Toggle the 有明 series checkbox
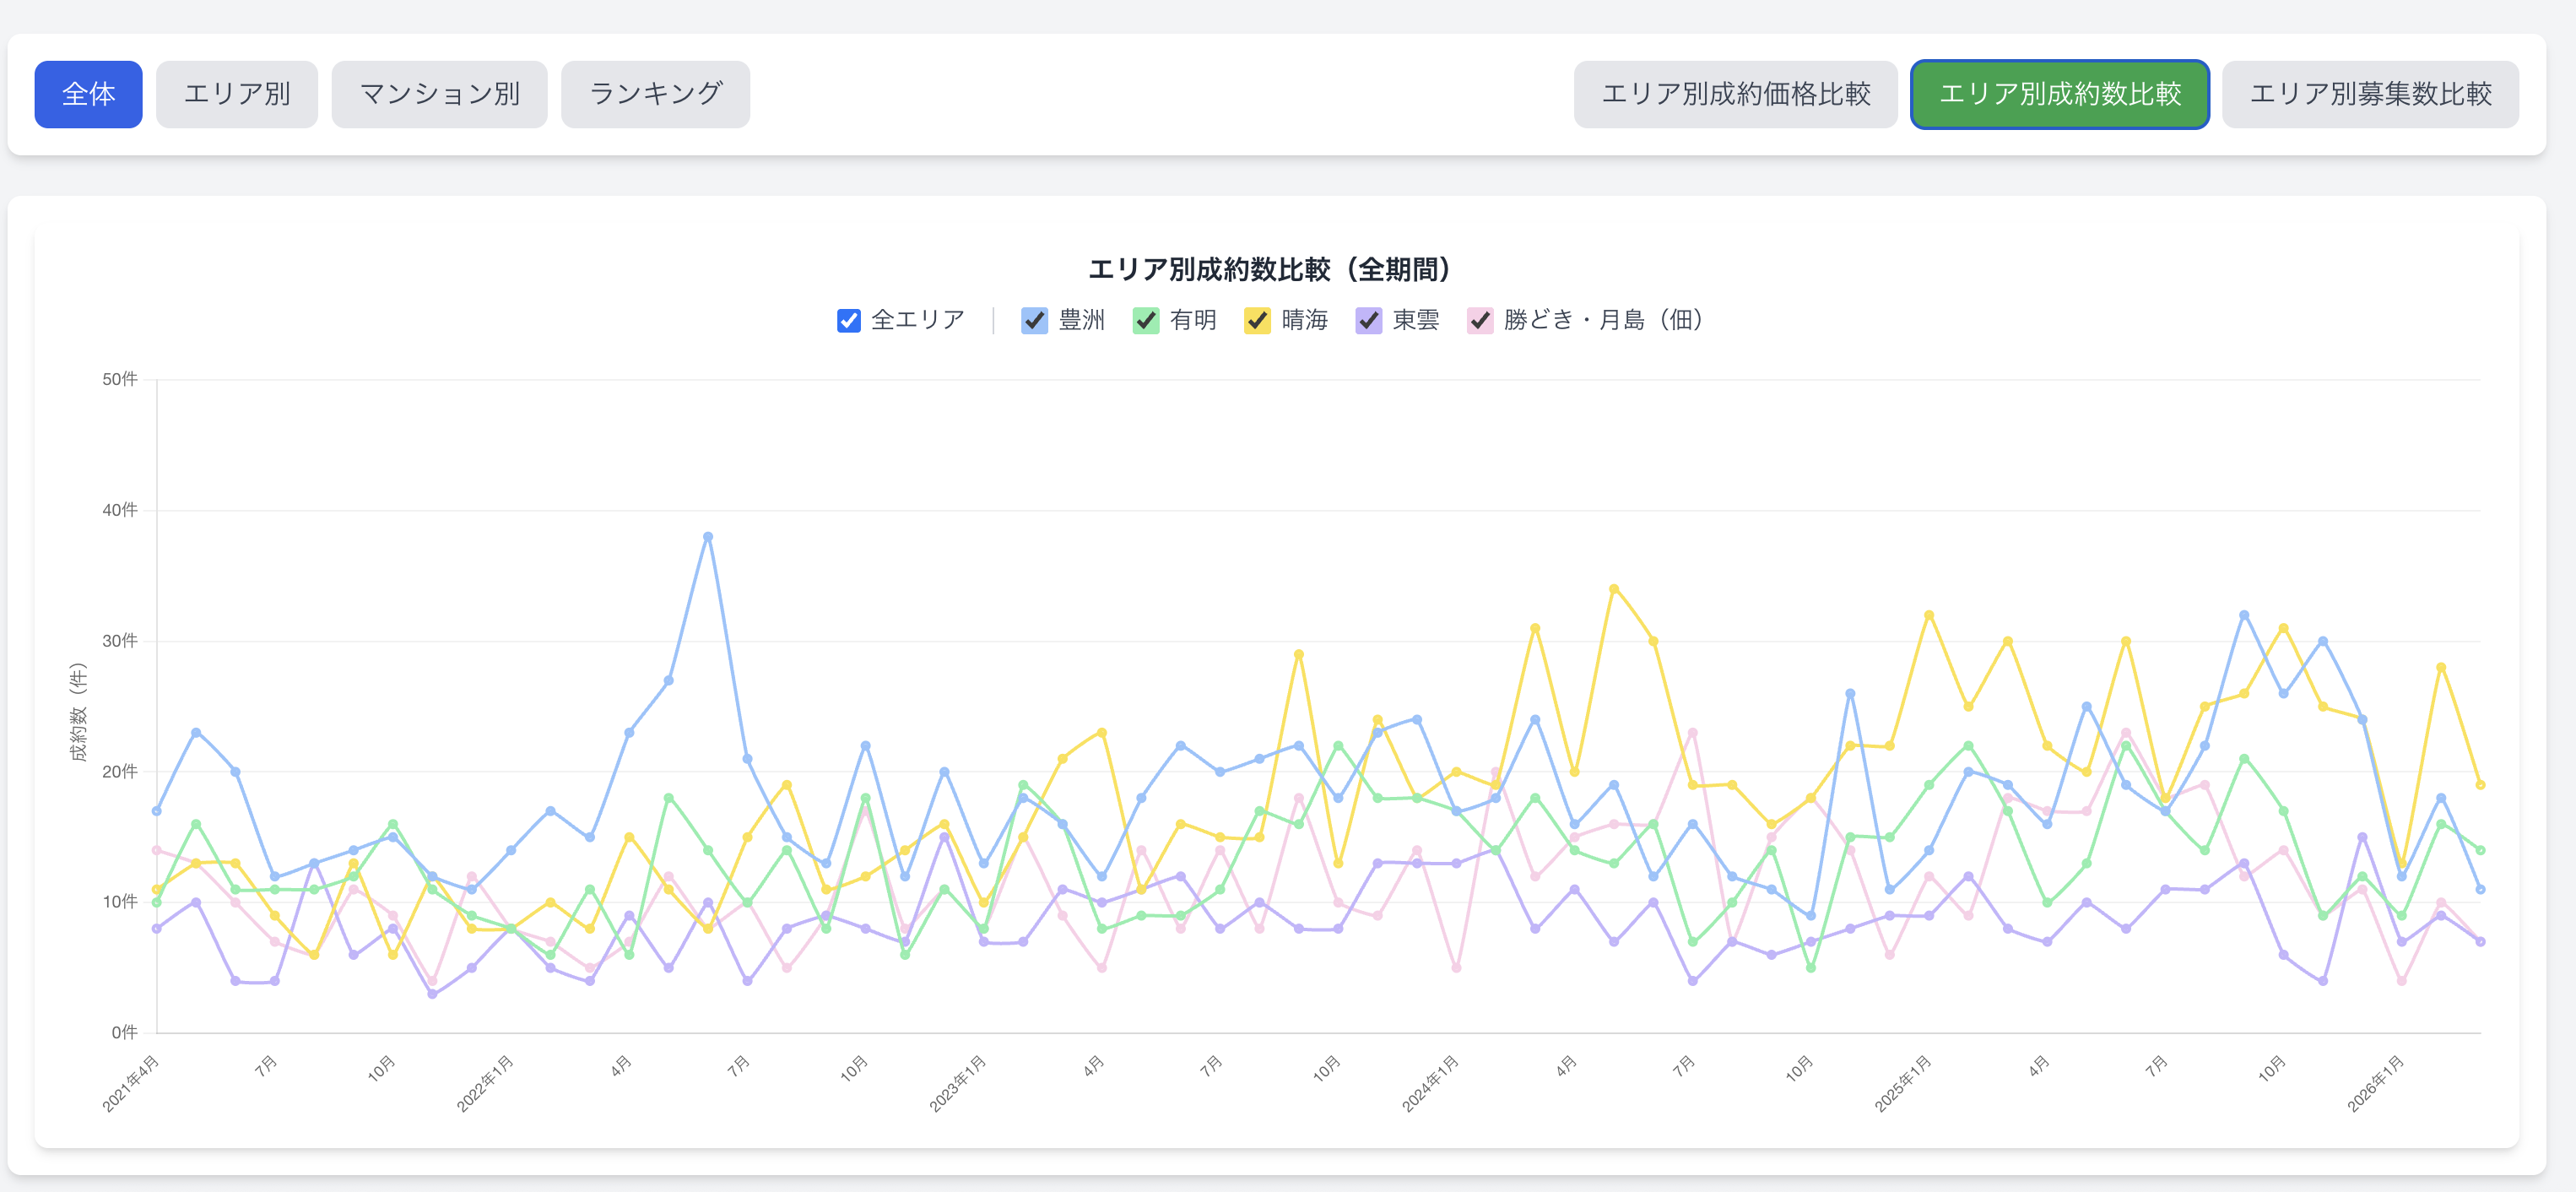This screenshot has height=1192, width=2576. (x=1146, y=320)
